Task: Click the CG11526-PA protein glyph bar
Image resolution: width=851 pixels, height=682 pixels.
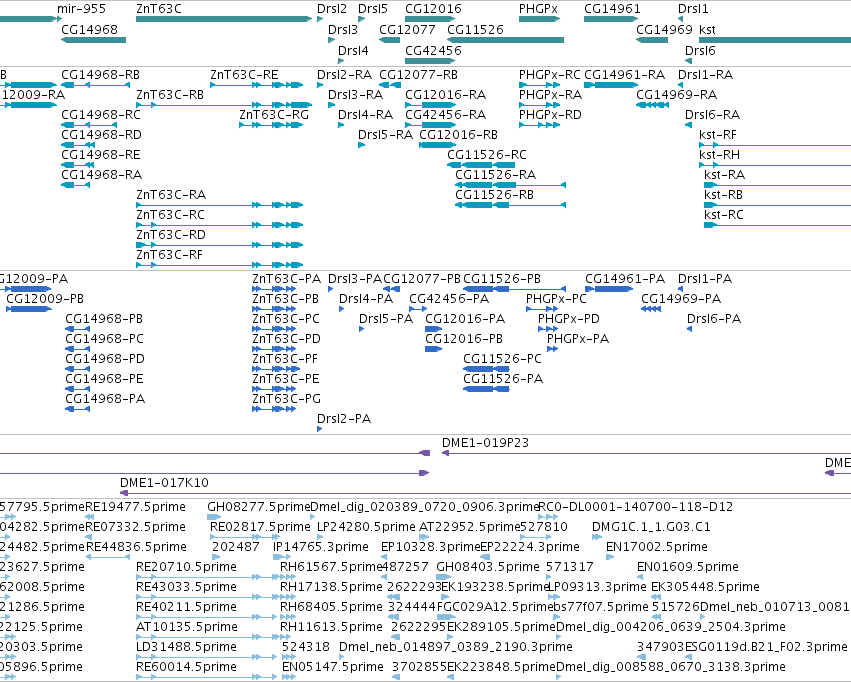Action: pos(486,389)
